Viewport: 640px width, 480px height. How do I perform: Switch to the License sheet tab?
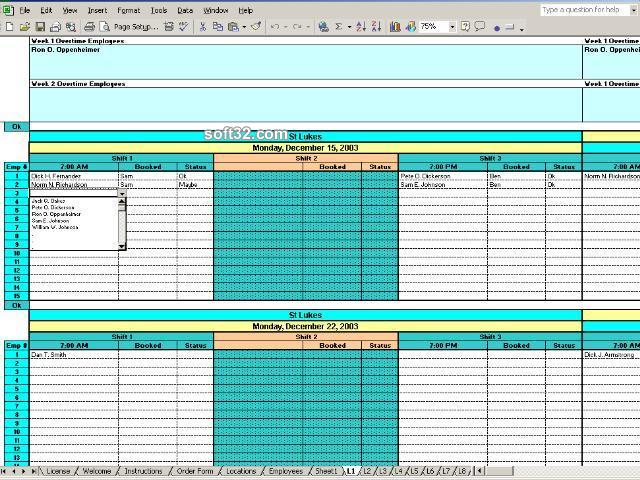tap(58, 471)
